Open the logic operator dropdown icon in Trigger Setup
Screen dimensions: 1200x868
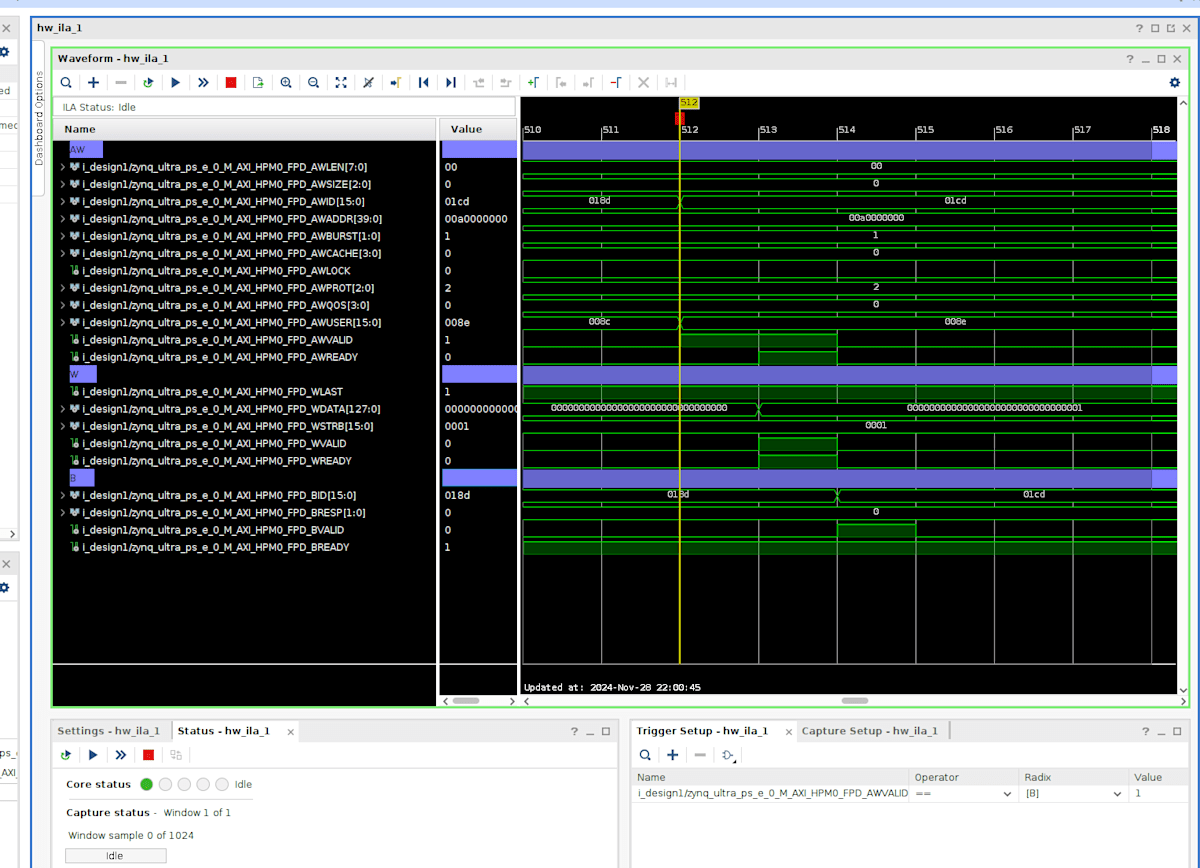728,755
